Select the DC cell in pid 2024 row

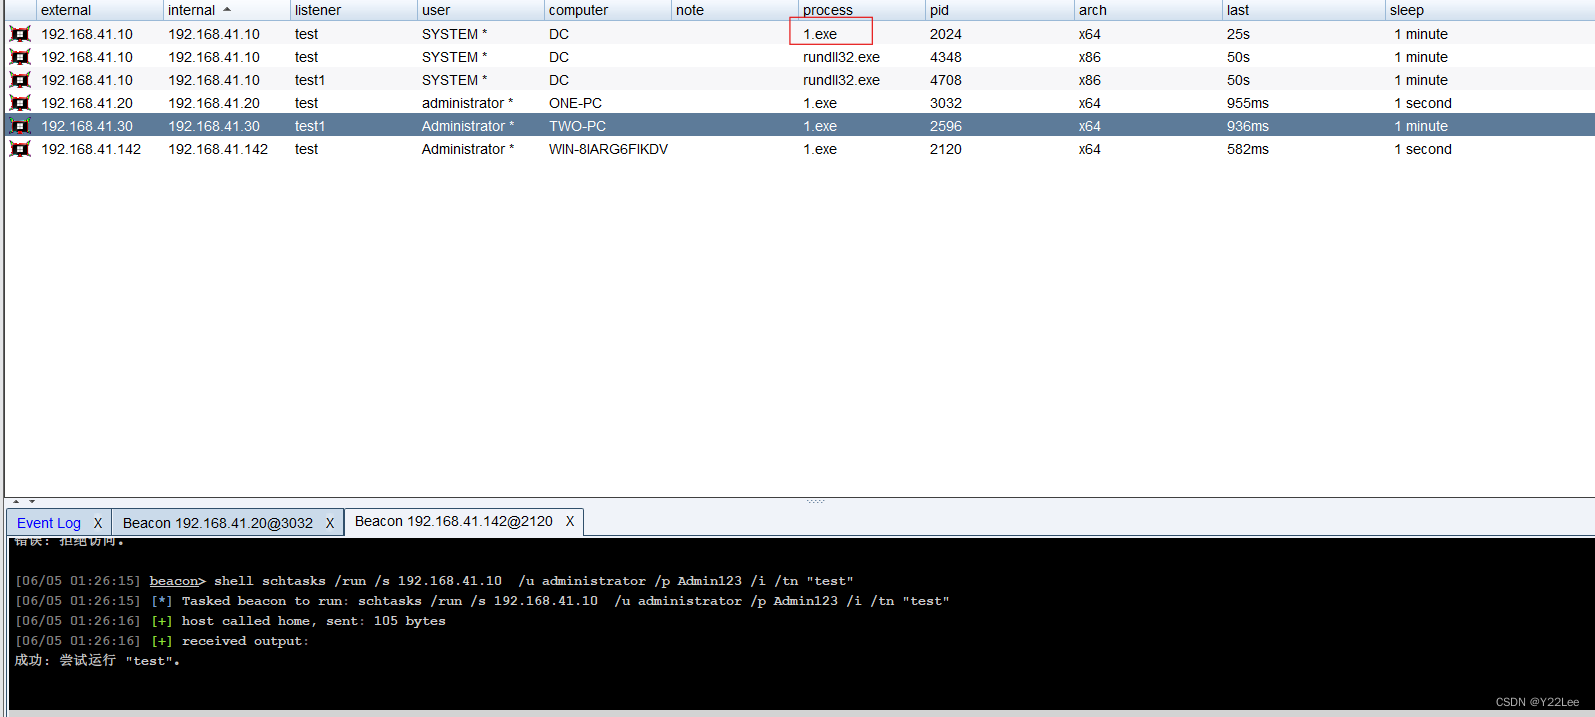click(559, 34)
